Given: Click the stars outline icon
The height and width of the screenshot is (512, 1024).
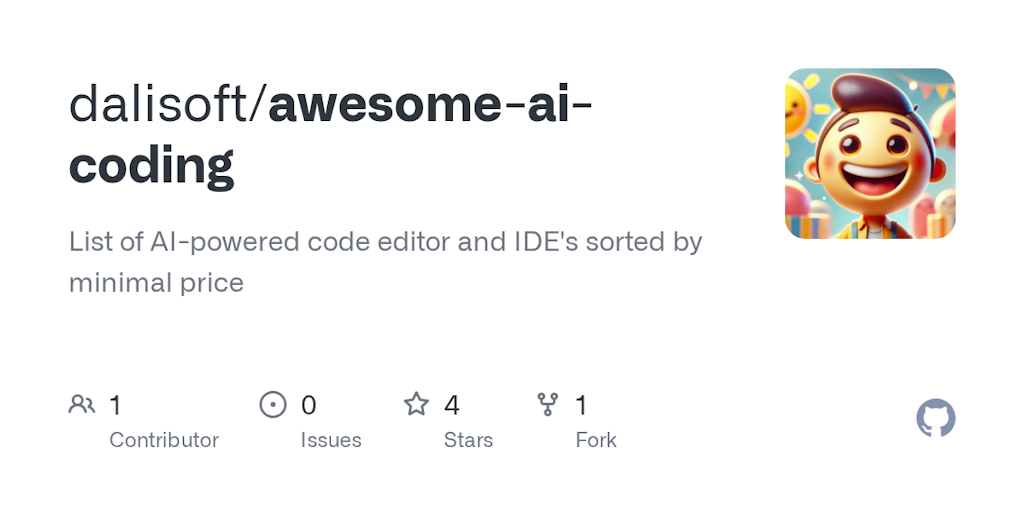Looking at the screenshot, I should 416,405.
